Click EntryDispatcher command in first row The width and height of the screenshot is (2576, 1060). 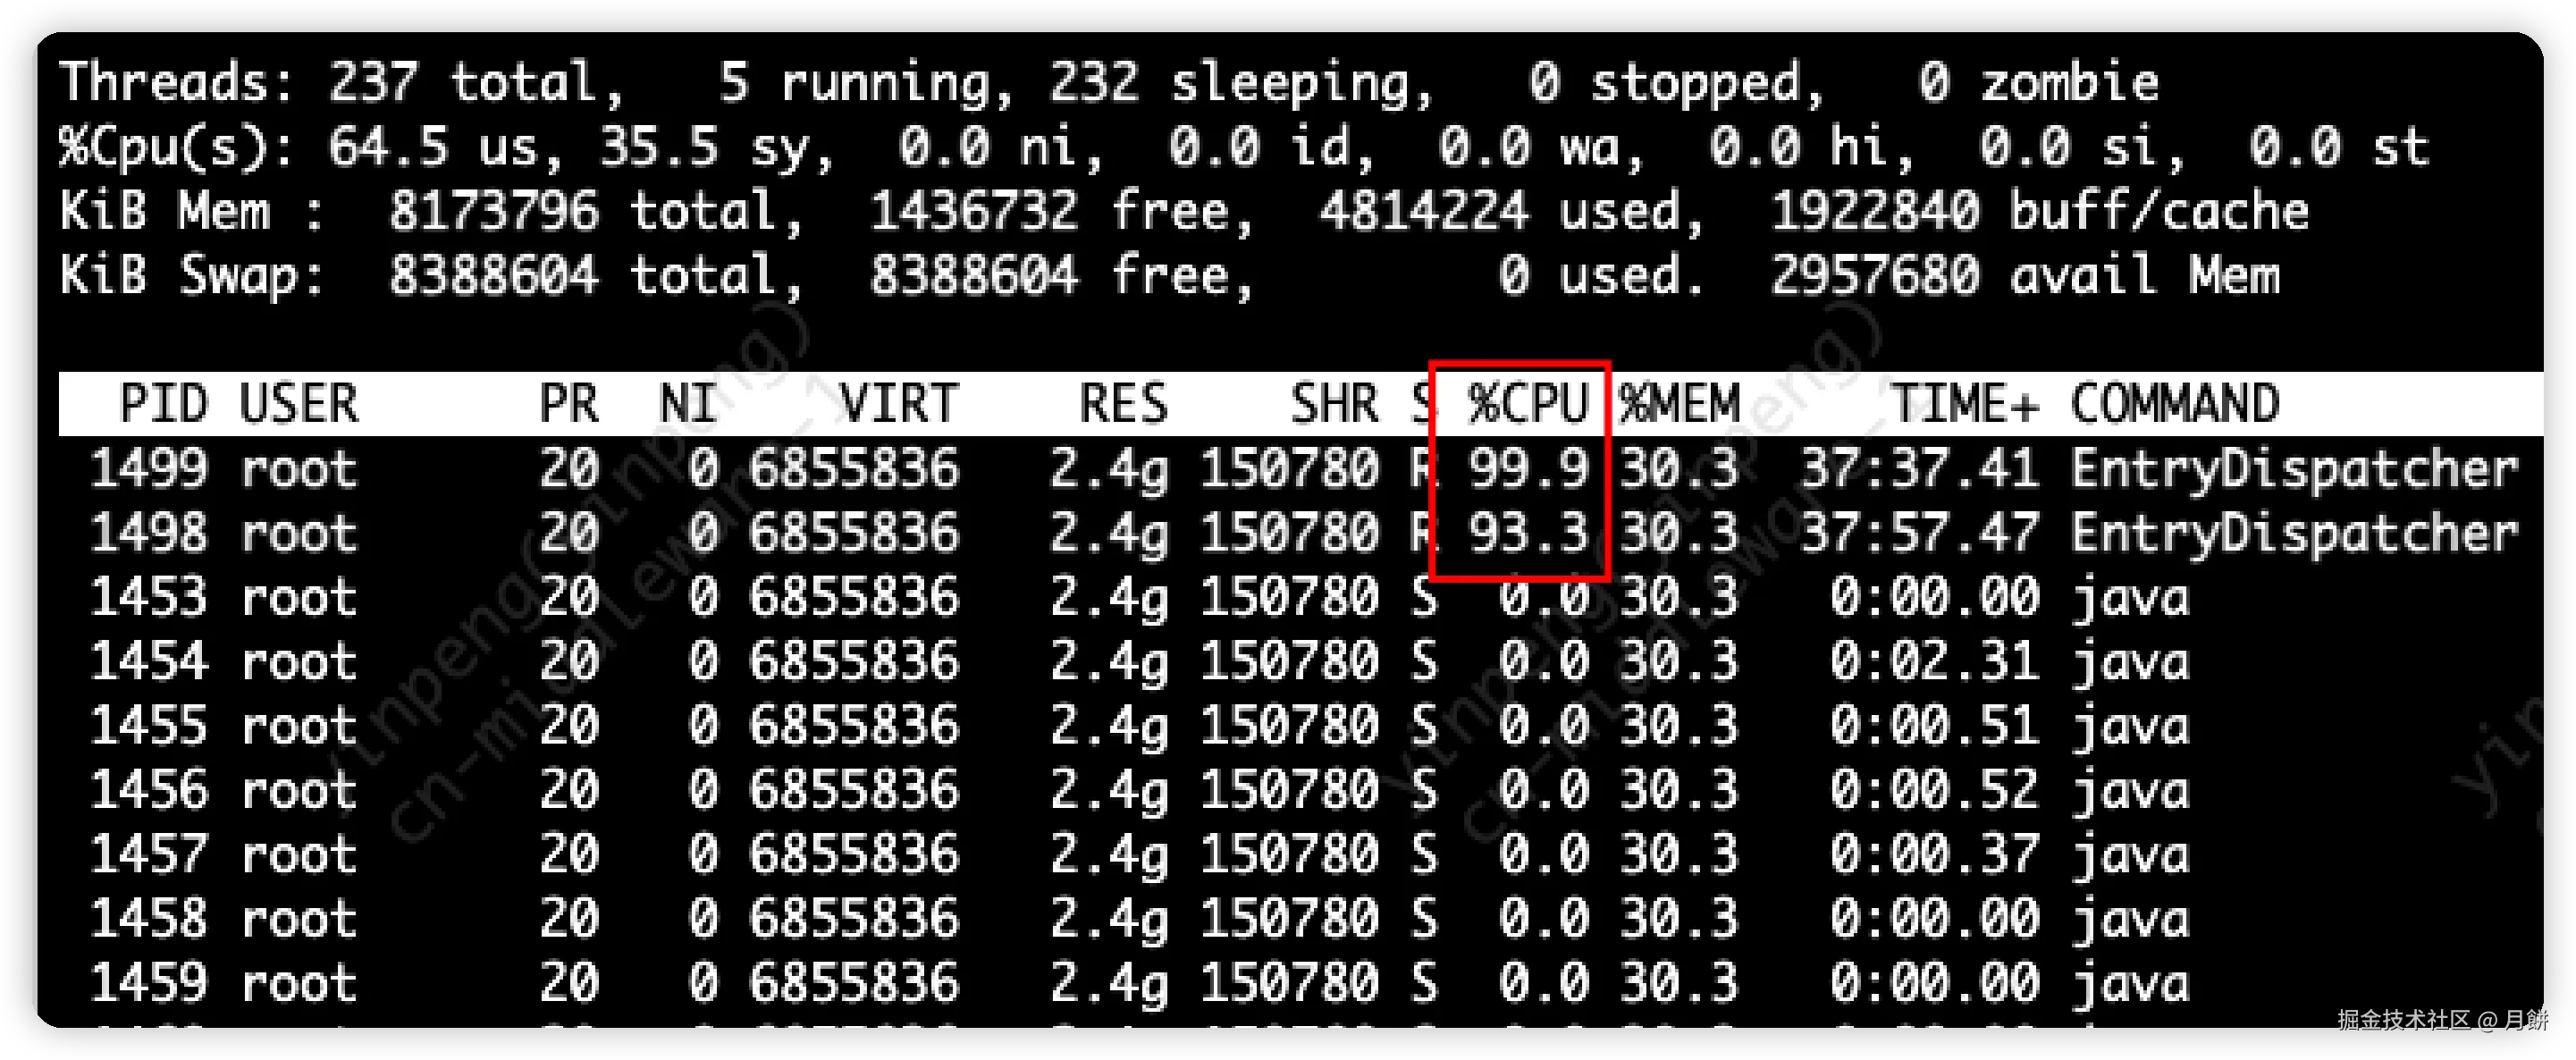[2293, 469]
